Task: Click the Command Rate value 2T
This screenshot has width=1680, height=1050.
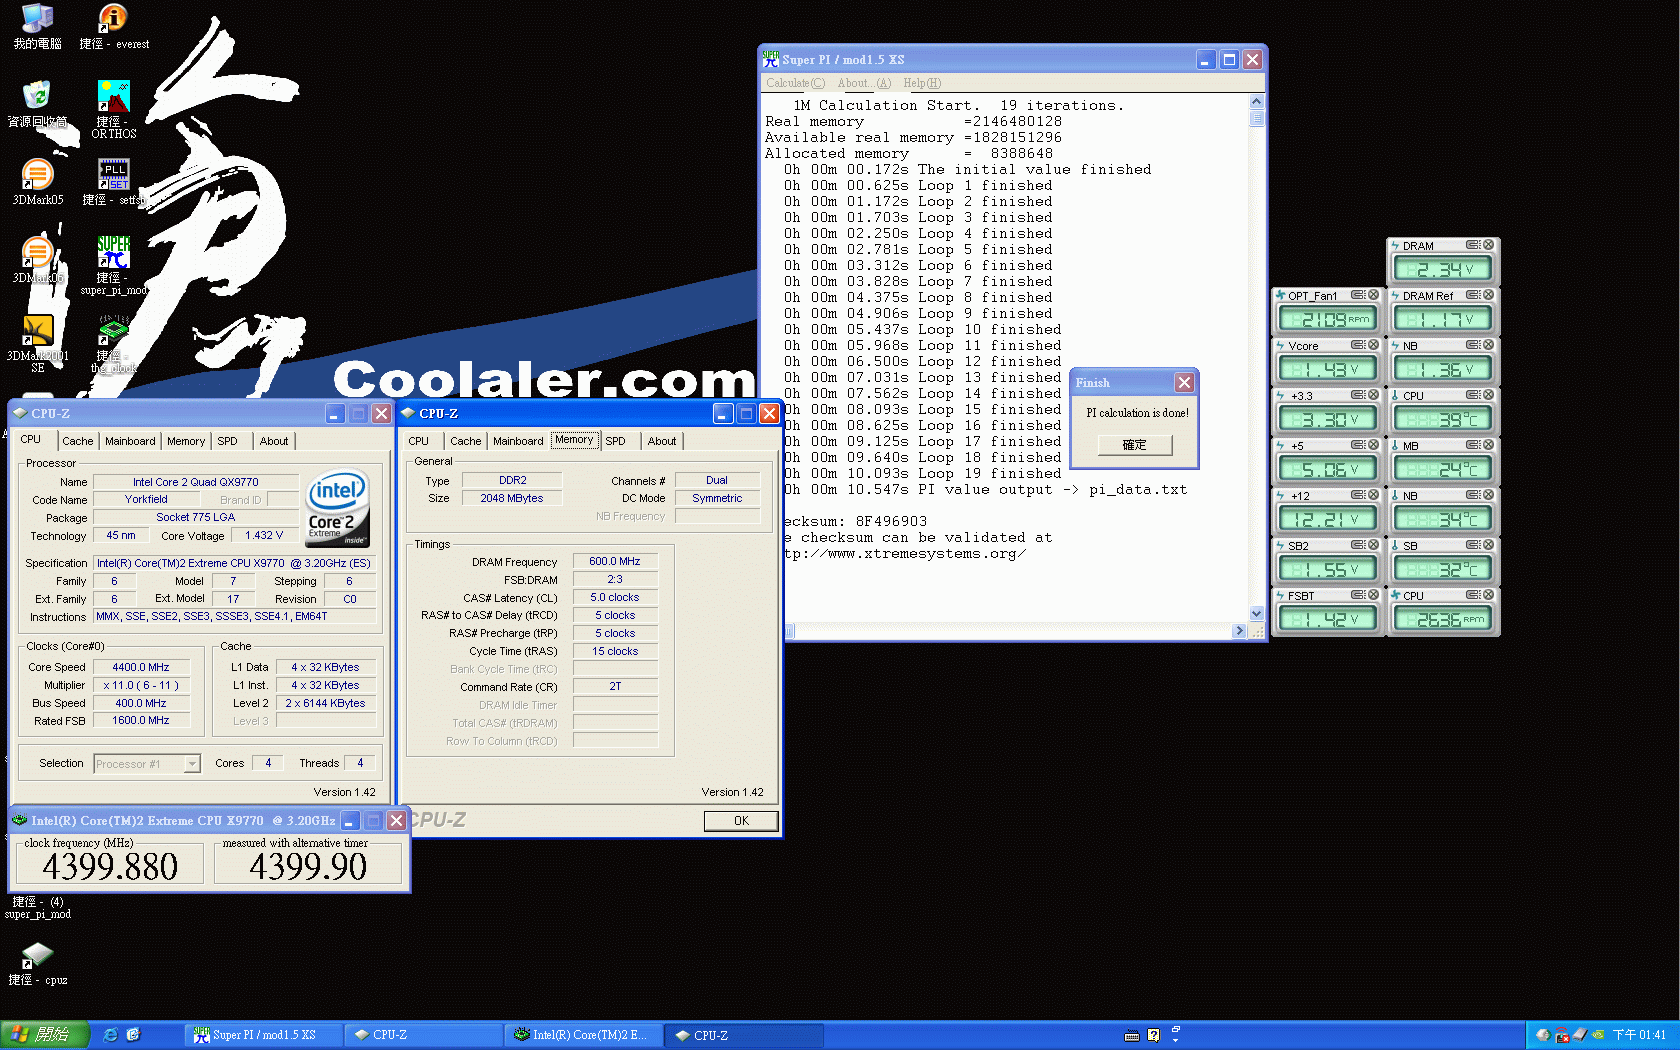Action: [x=615, y=687]
